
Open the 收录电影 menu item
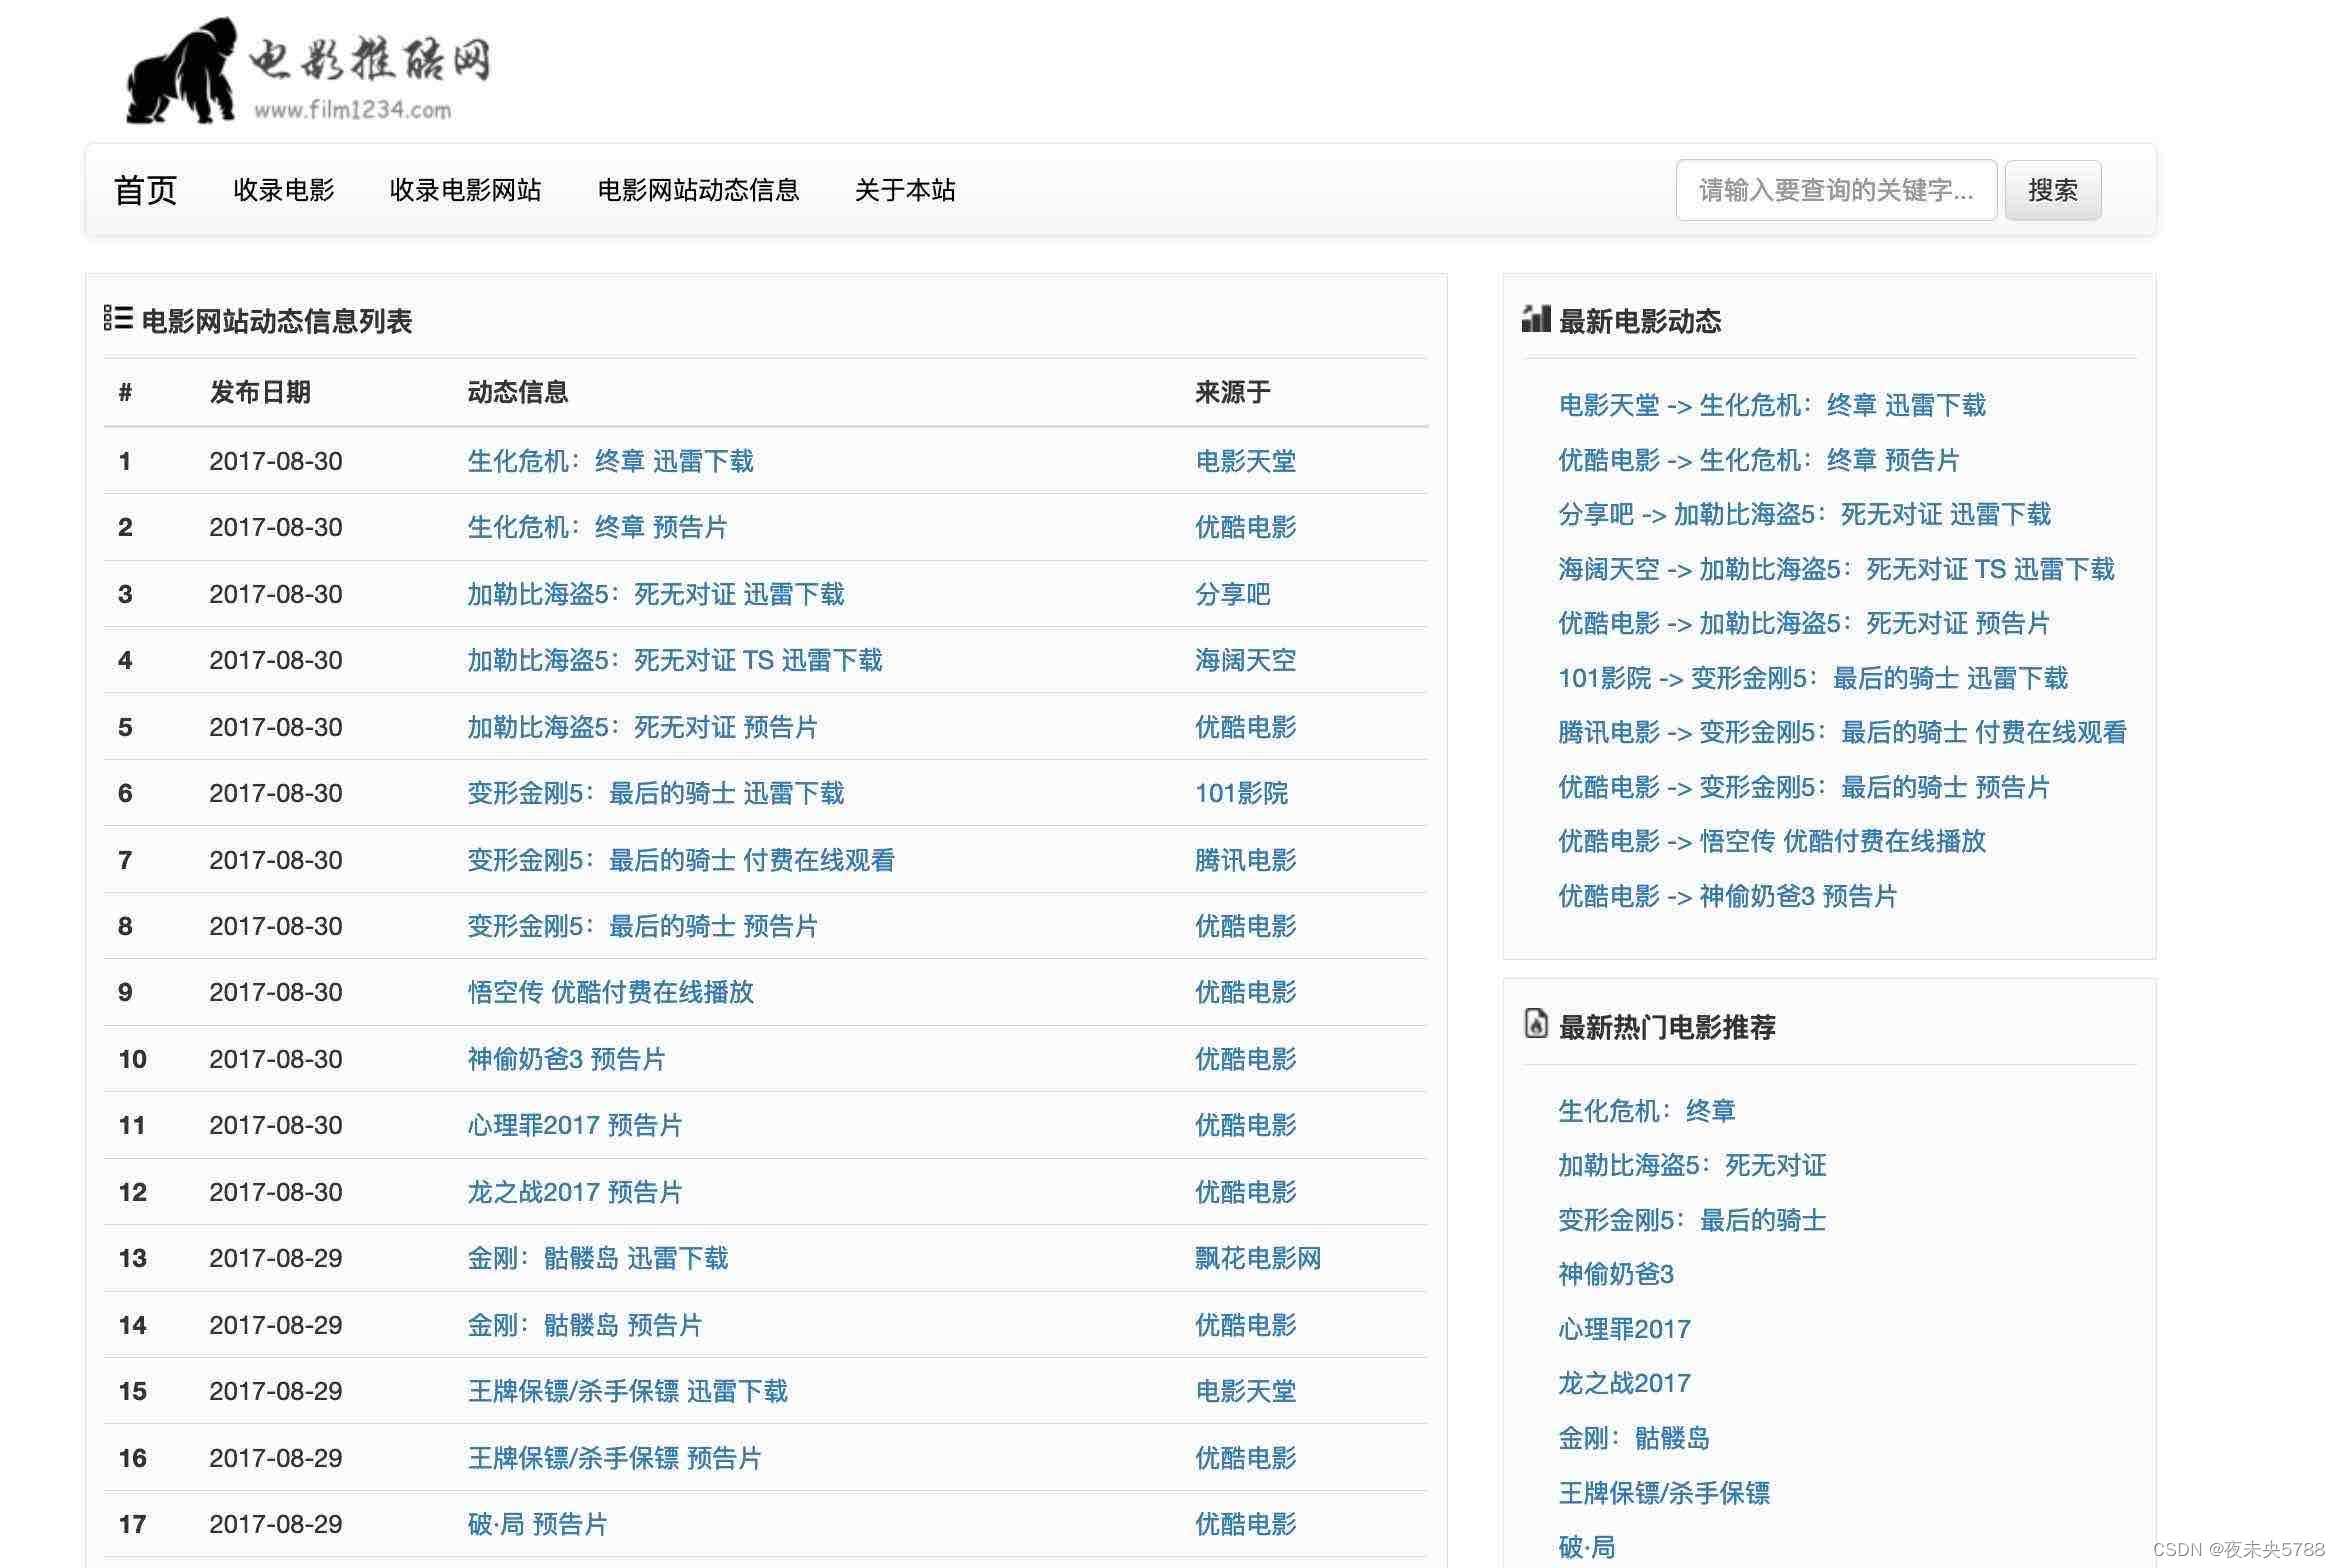pyautogui.click(x=283, y=190)
